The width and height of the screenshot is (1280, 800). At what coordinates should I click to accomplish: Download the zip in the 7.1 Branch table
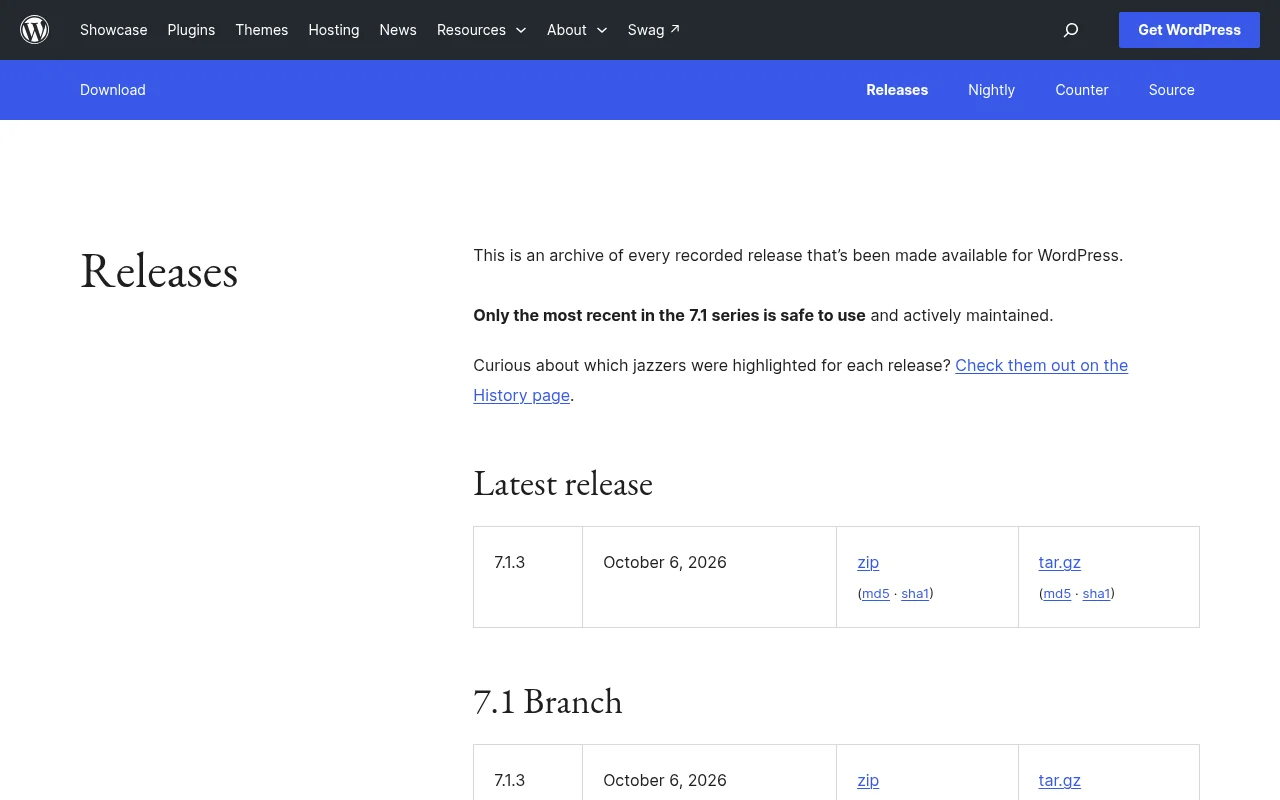tap(868, 780)
